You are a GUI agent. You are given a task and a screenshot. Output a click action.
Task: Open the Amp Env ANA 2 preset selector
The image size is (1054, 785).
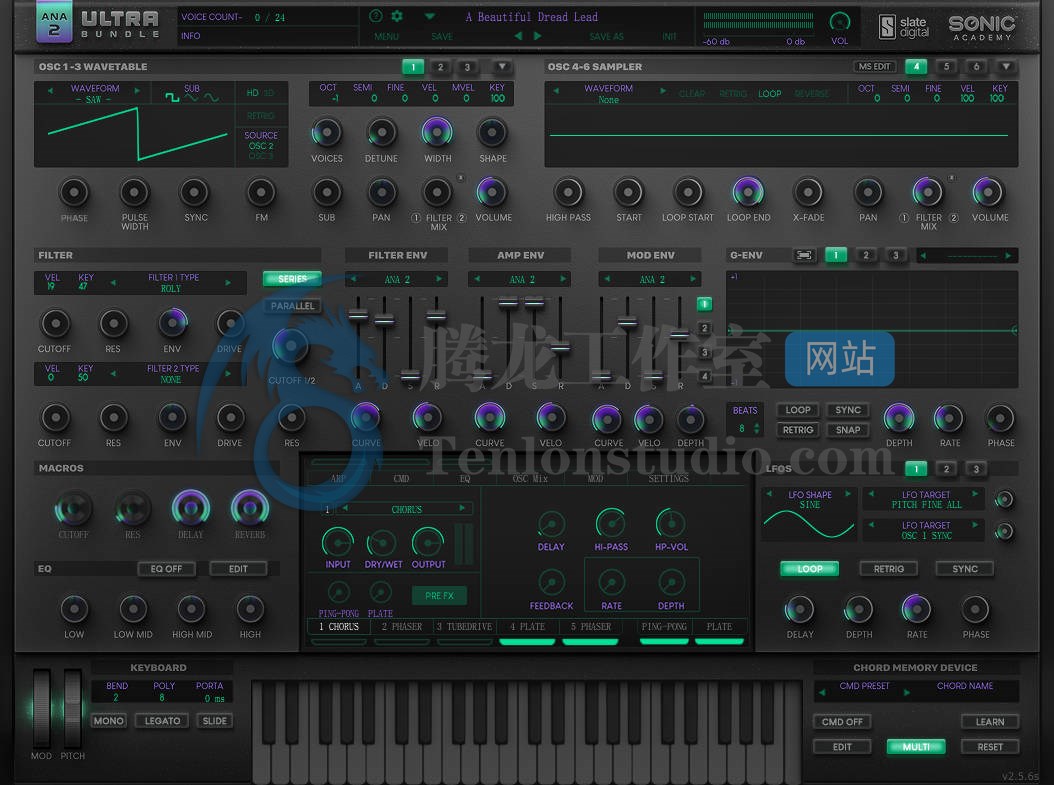[x=521, y=279]
